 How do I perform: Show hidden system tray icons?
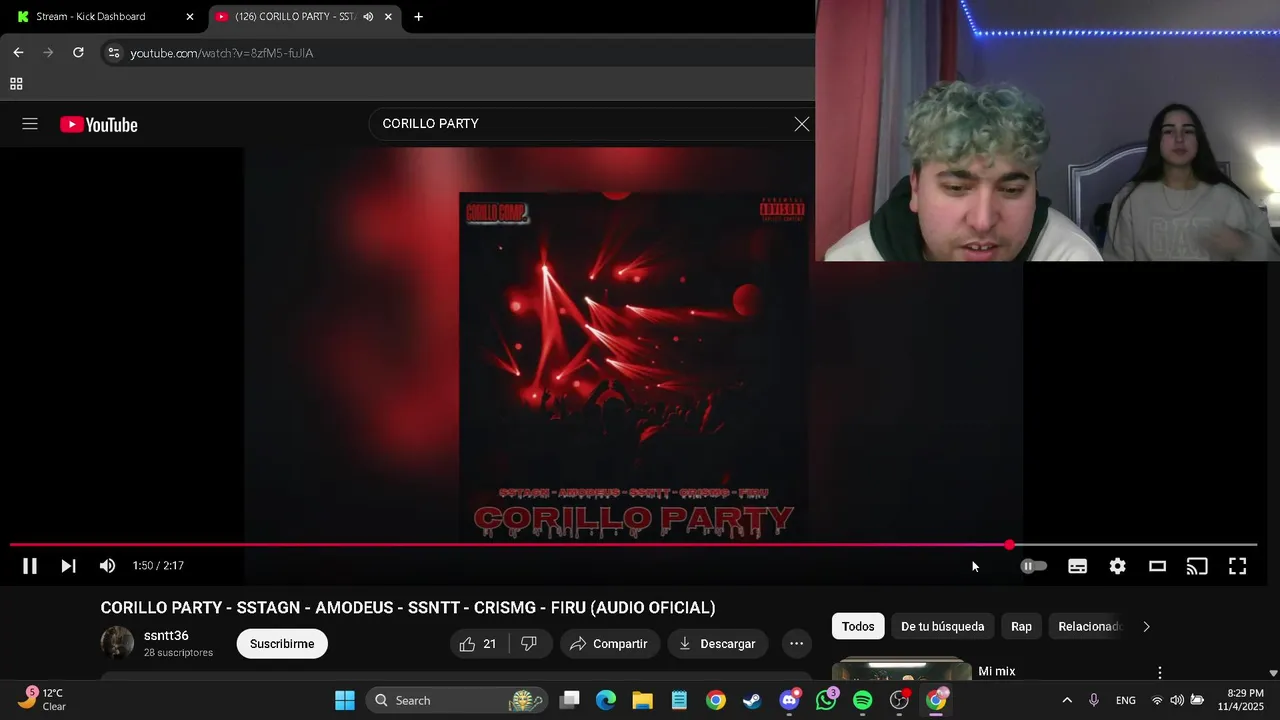(x=1067, y=700)
